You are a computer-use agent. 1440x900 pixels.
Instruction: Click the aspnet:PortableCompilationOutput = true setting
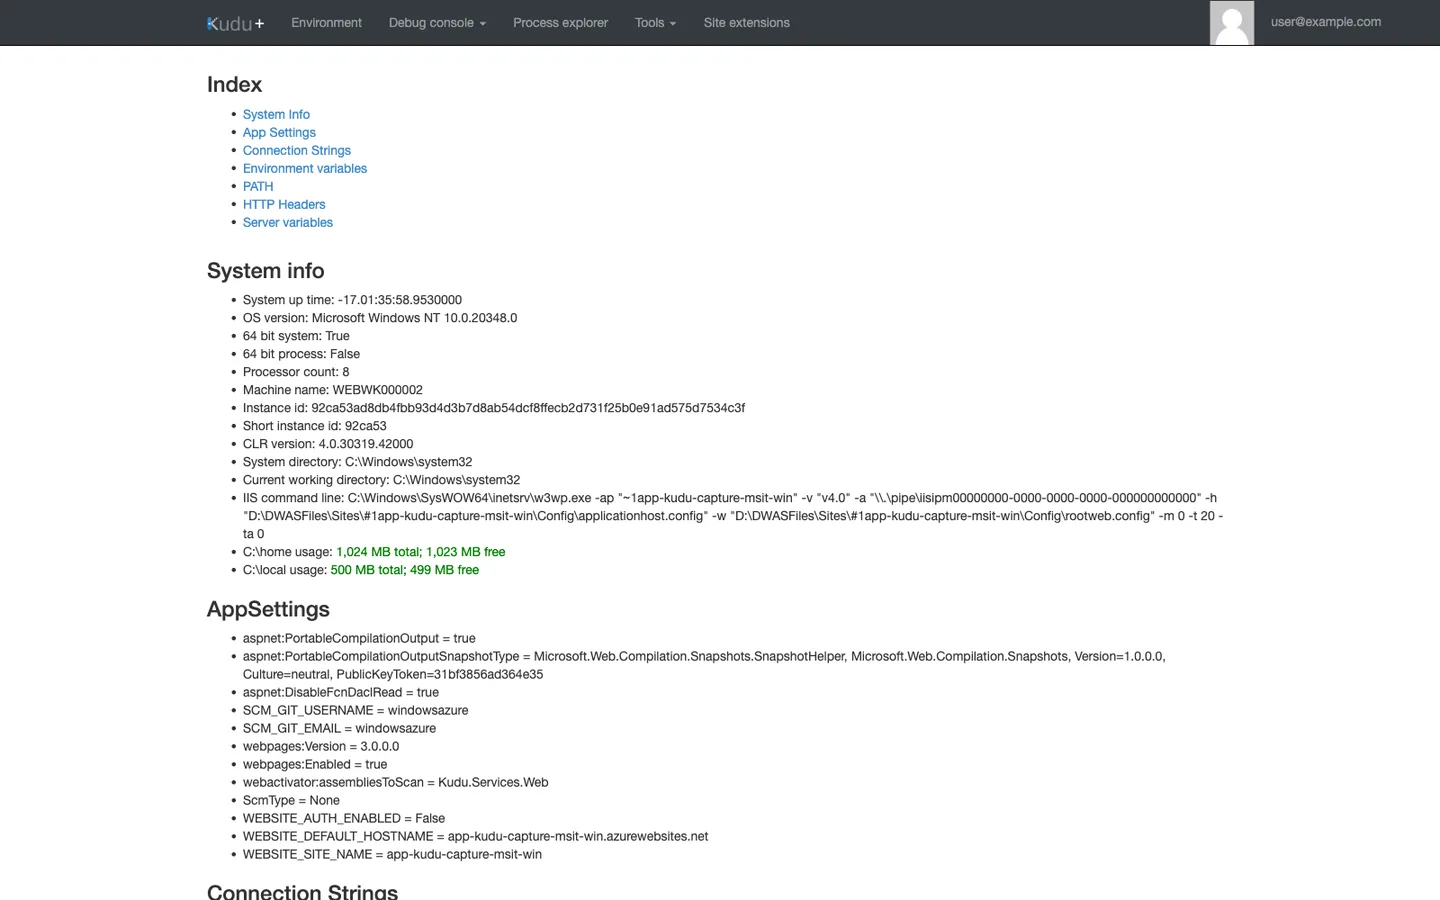click(x=359, y=638)
